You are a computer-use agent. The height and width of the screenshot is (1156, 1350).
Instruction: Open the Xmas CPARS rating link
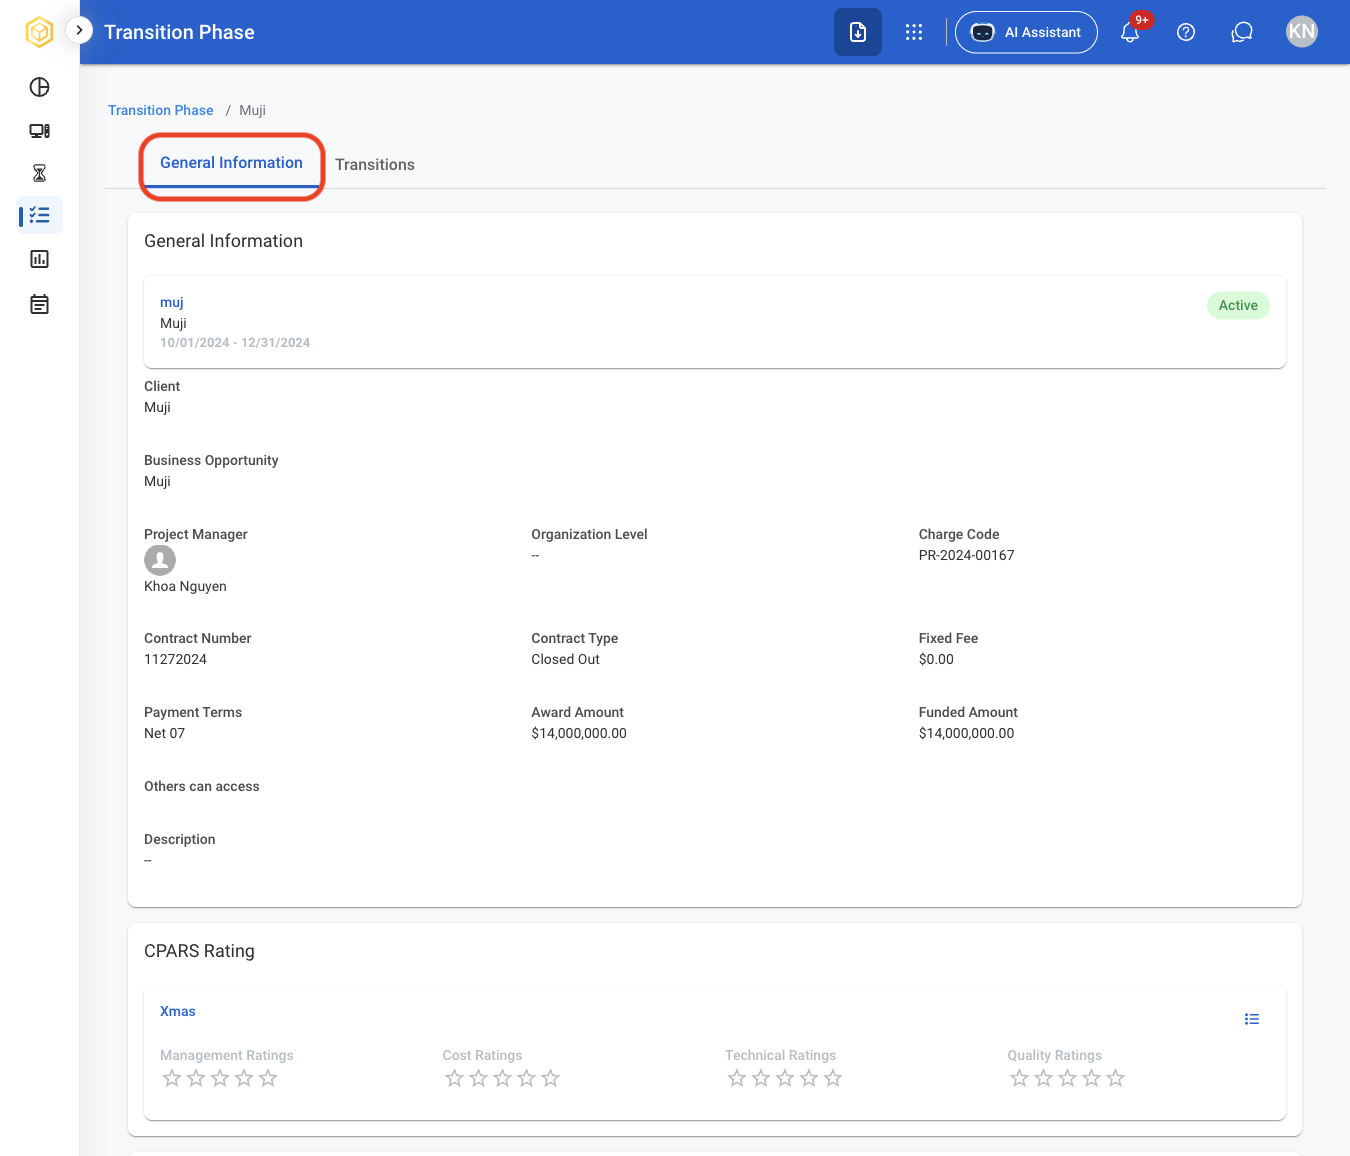pos(178,1011)
